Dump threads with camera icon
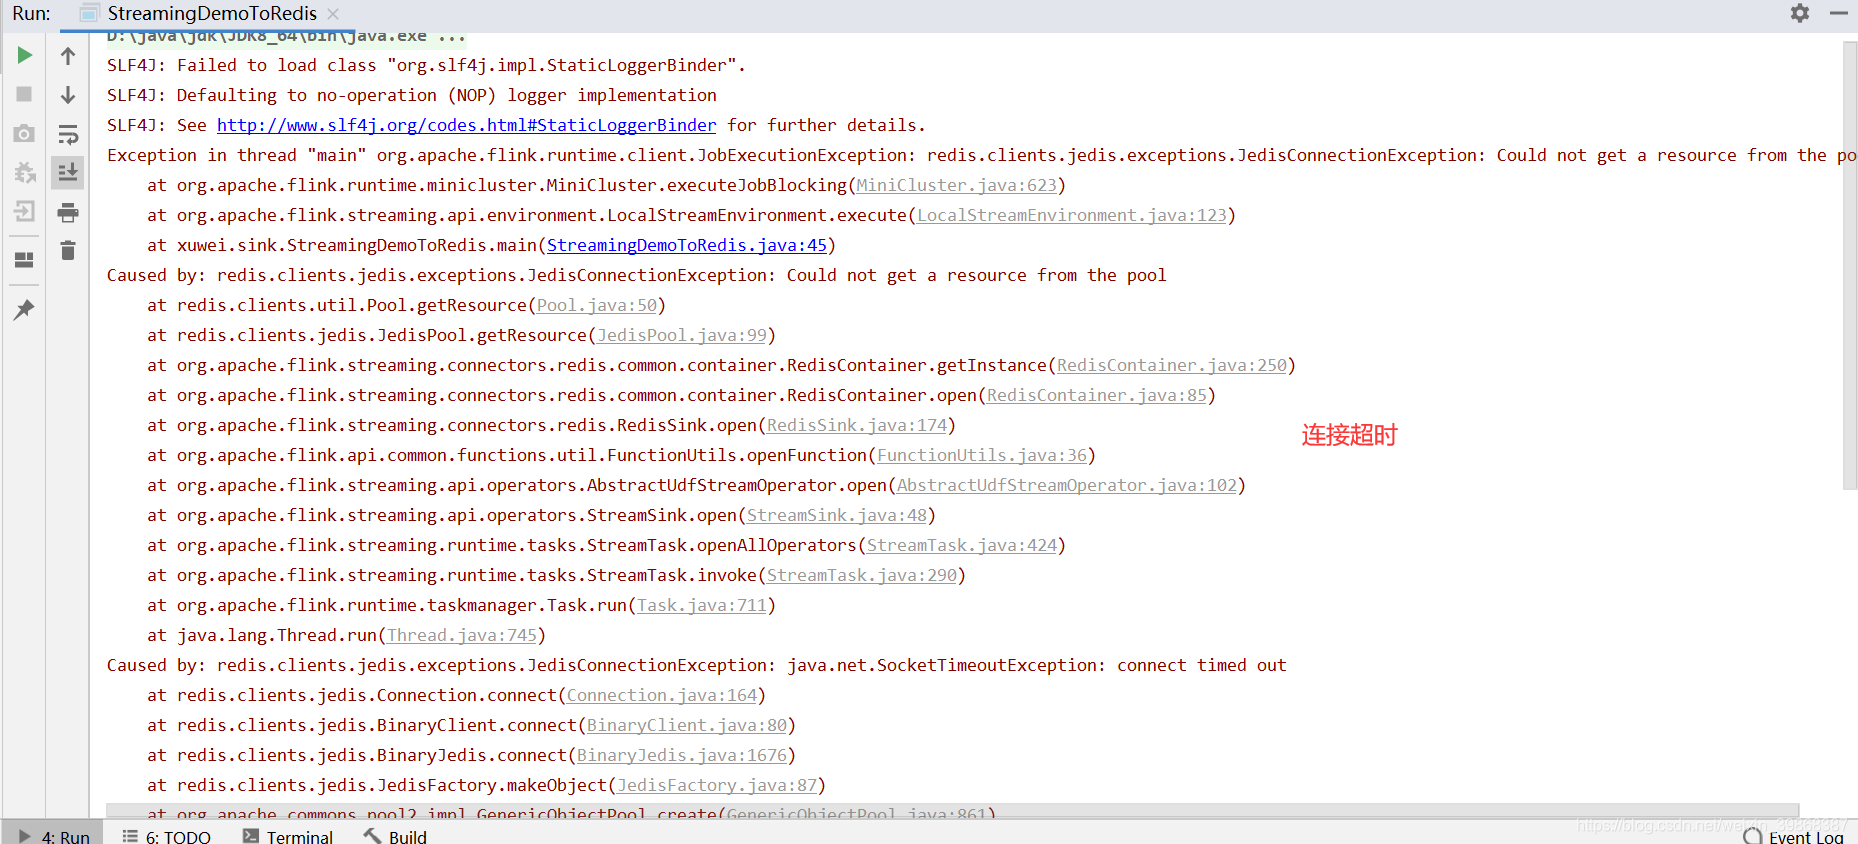 point(24,133)
